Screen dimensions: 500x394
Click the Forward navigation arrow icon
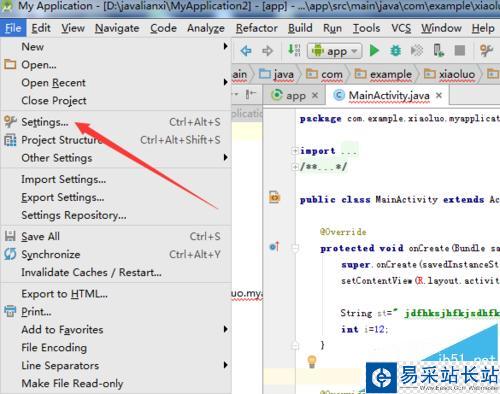(267, 51)
